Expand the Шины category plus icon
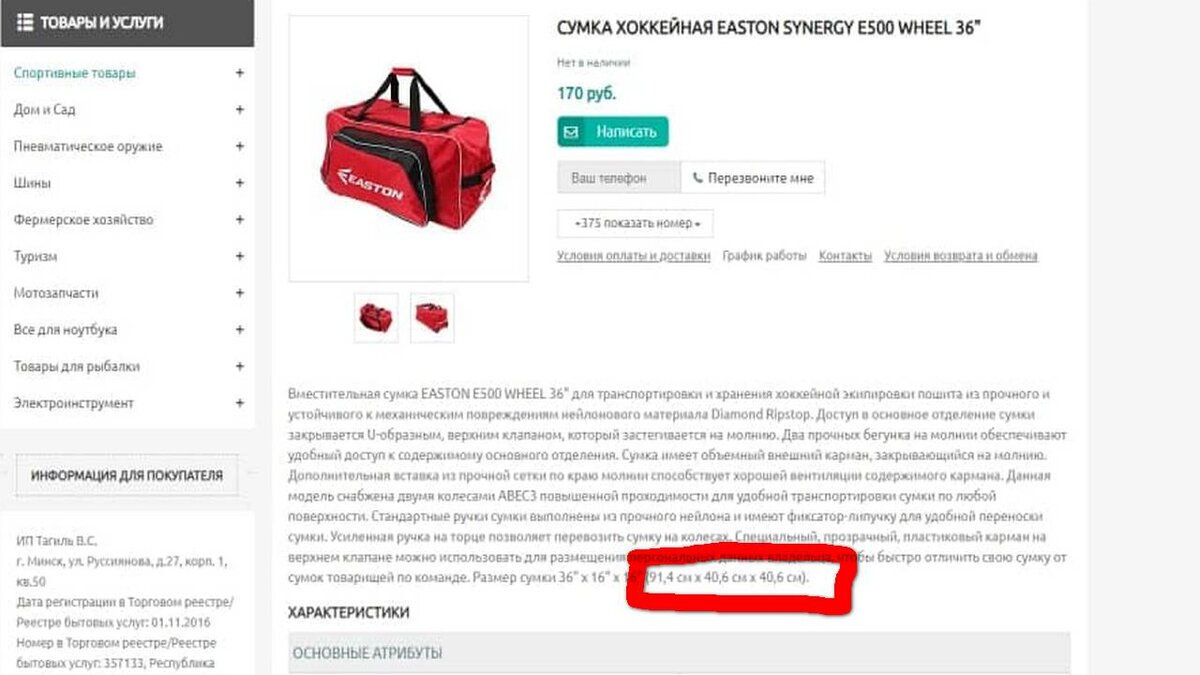1200x675 pixels. [x=239, y=183]
